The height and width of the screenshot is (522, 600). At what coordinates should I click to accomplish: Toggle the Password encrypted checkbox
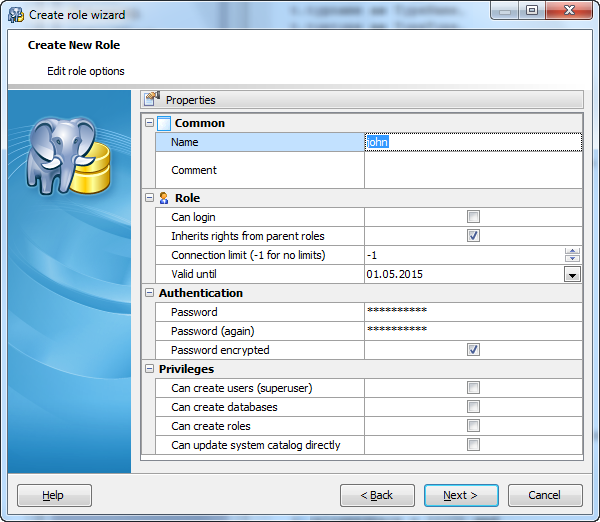click(473, 350)
